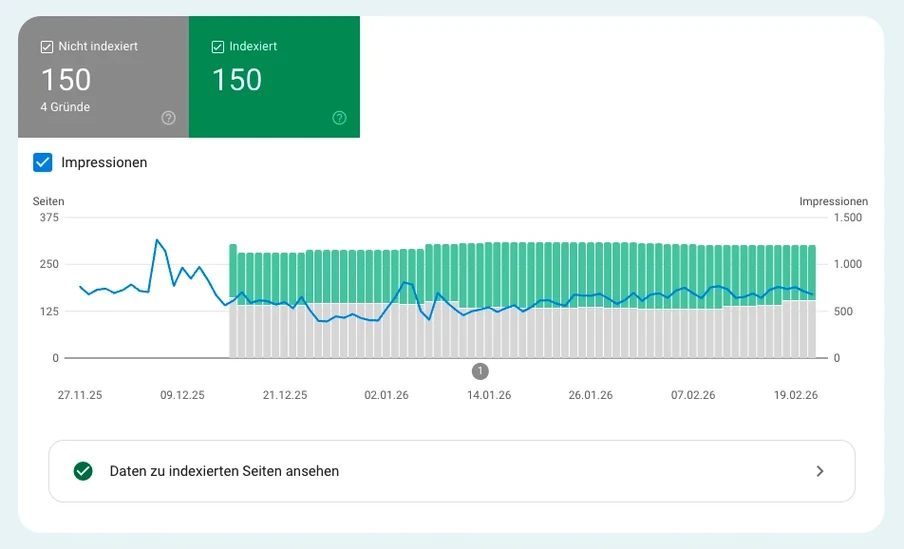Click the impressions line peak near 09.12.25

[x=157, y=240]
